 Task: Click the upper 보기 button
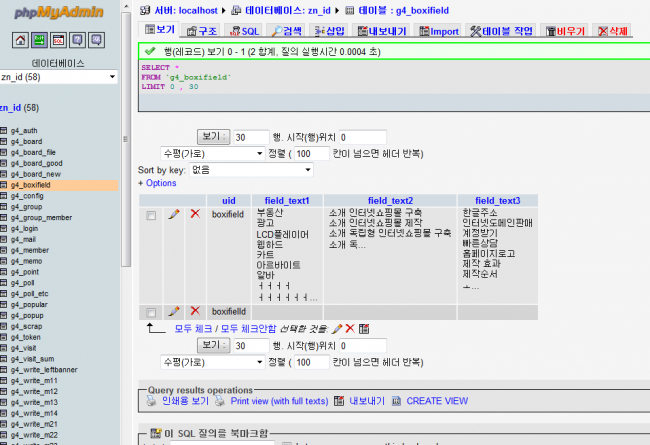[213, 136]
